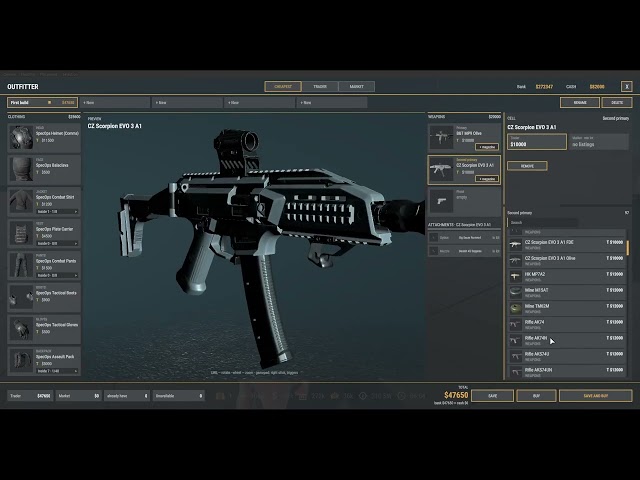640x480 pixels.
Task: Create a build in the last '+ New' slot
Action: point(332,102)
